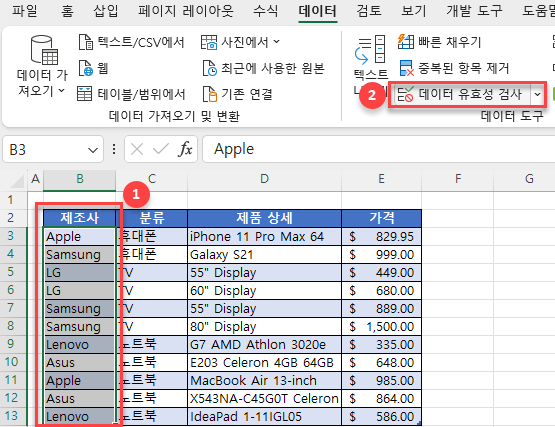Select the 데이터 tab
555x427 pixels.
point(317,11)
